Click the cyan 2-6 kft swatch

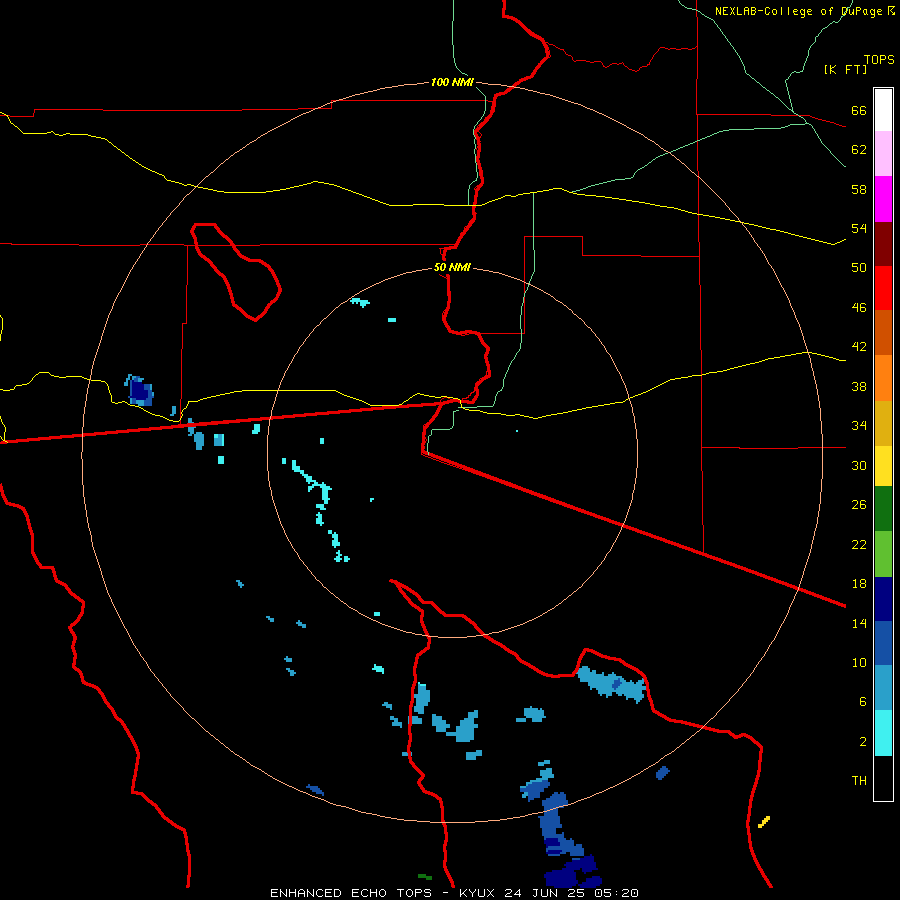pos(883,733)
